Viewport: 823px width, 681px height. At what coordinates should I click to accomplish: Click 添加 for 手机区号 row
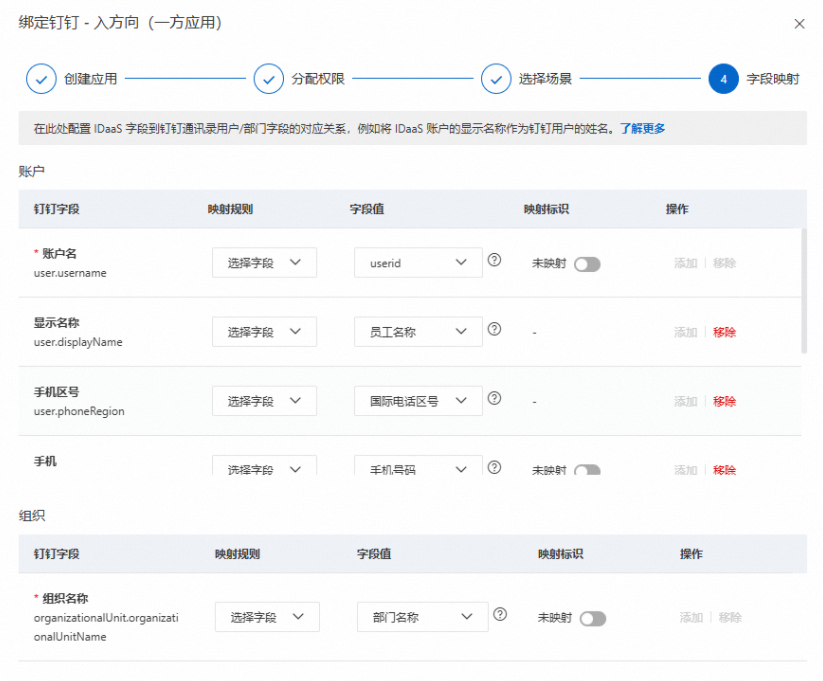[x=685, y=402]
